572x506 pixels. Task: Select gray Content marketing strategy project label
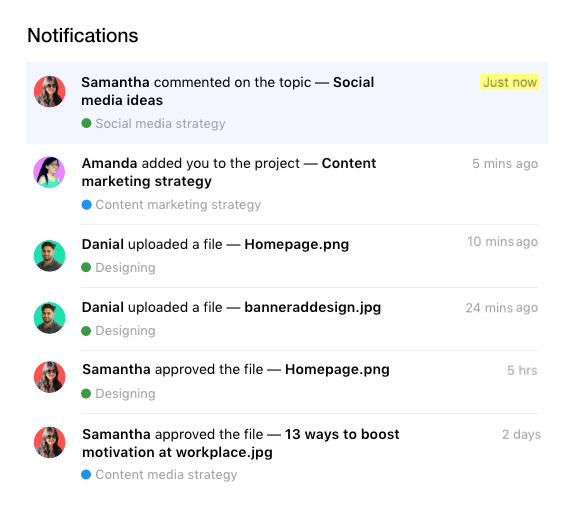pyautogui.click(x=178, y=205)
